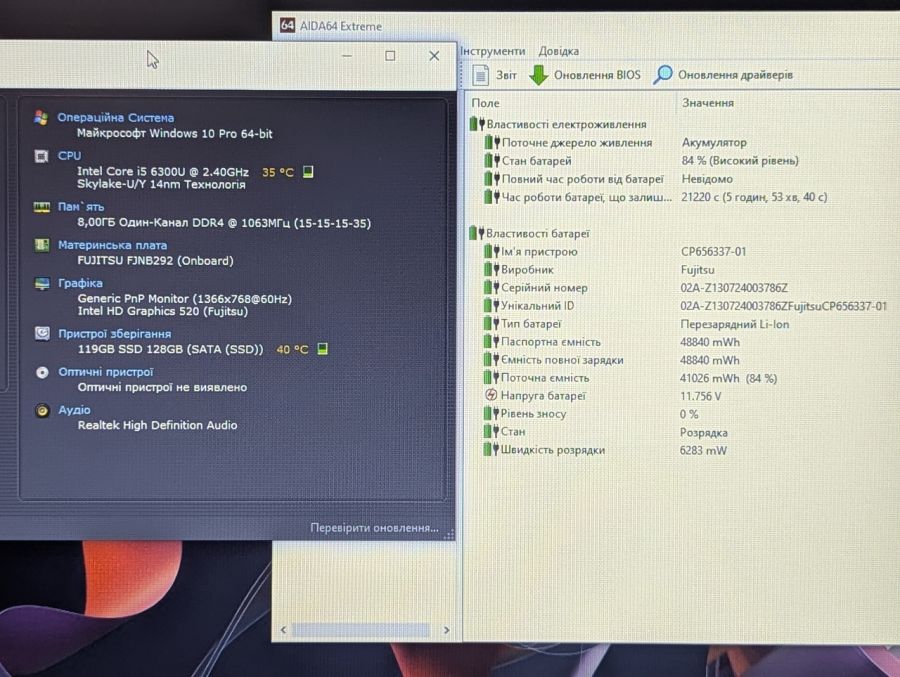Click the battery icon beside Ім'я пристрою
This screenshot has height=677, width=900.
[491, 252]
